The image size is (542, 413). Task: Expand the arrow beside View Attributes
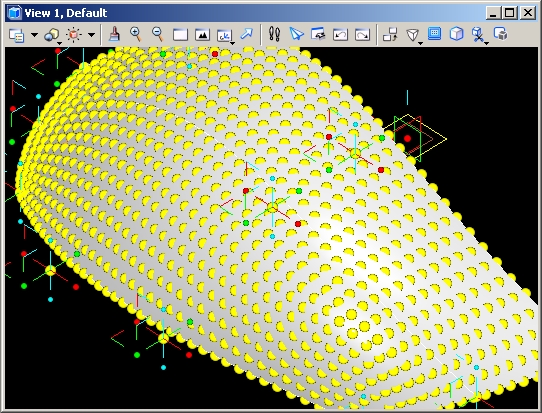point(35,35)
